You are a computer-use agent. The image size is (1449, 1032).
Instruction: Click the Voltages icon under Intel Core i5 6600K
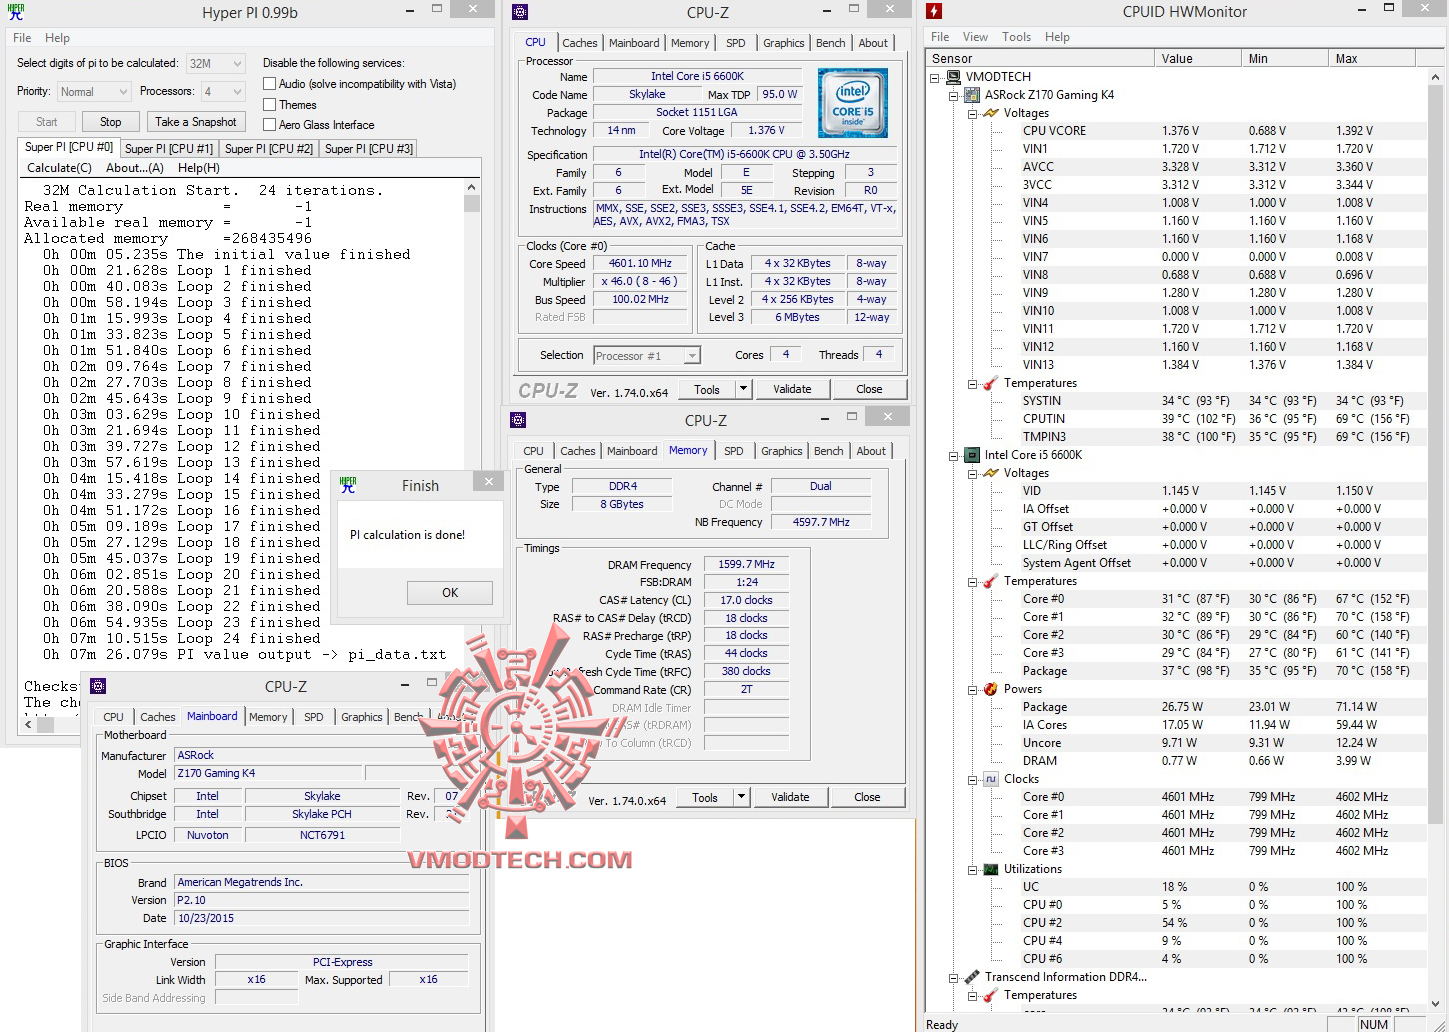coord(991,473)
